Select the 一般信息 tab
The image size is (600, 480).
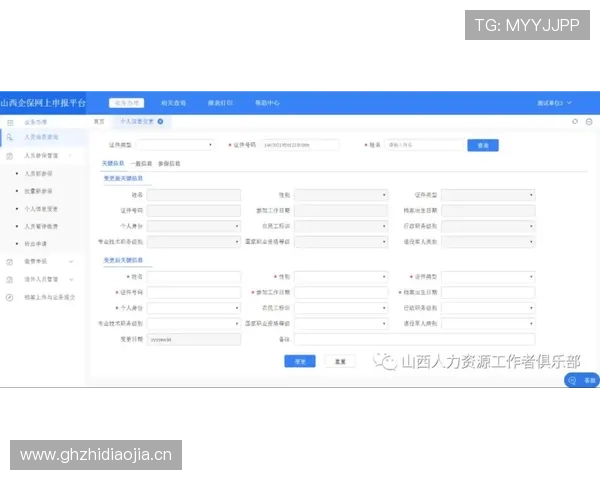coord(141,163)
